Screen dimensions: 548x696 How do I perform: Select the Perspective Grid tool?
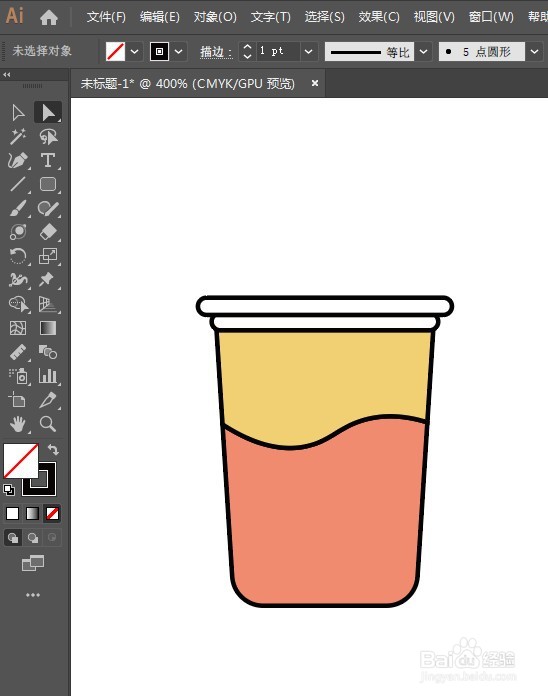point(47,304)
